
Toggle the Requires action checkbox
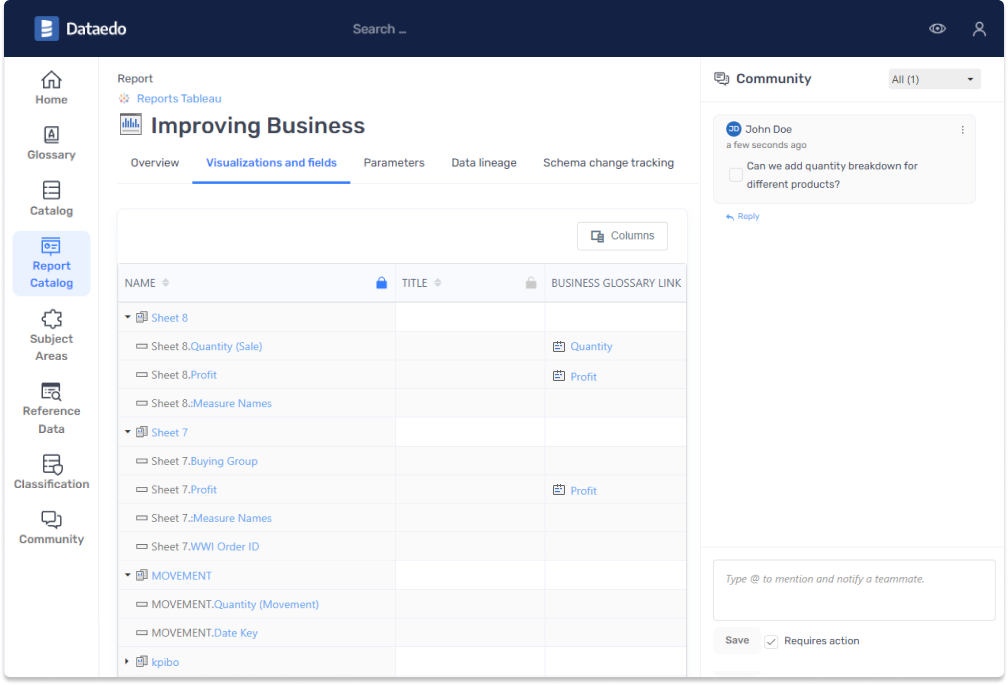click(771, 641)
